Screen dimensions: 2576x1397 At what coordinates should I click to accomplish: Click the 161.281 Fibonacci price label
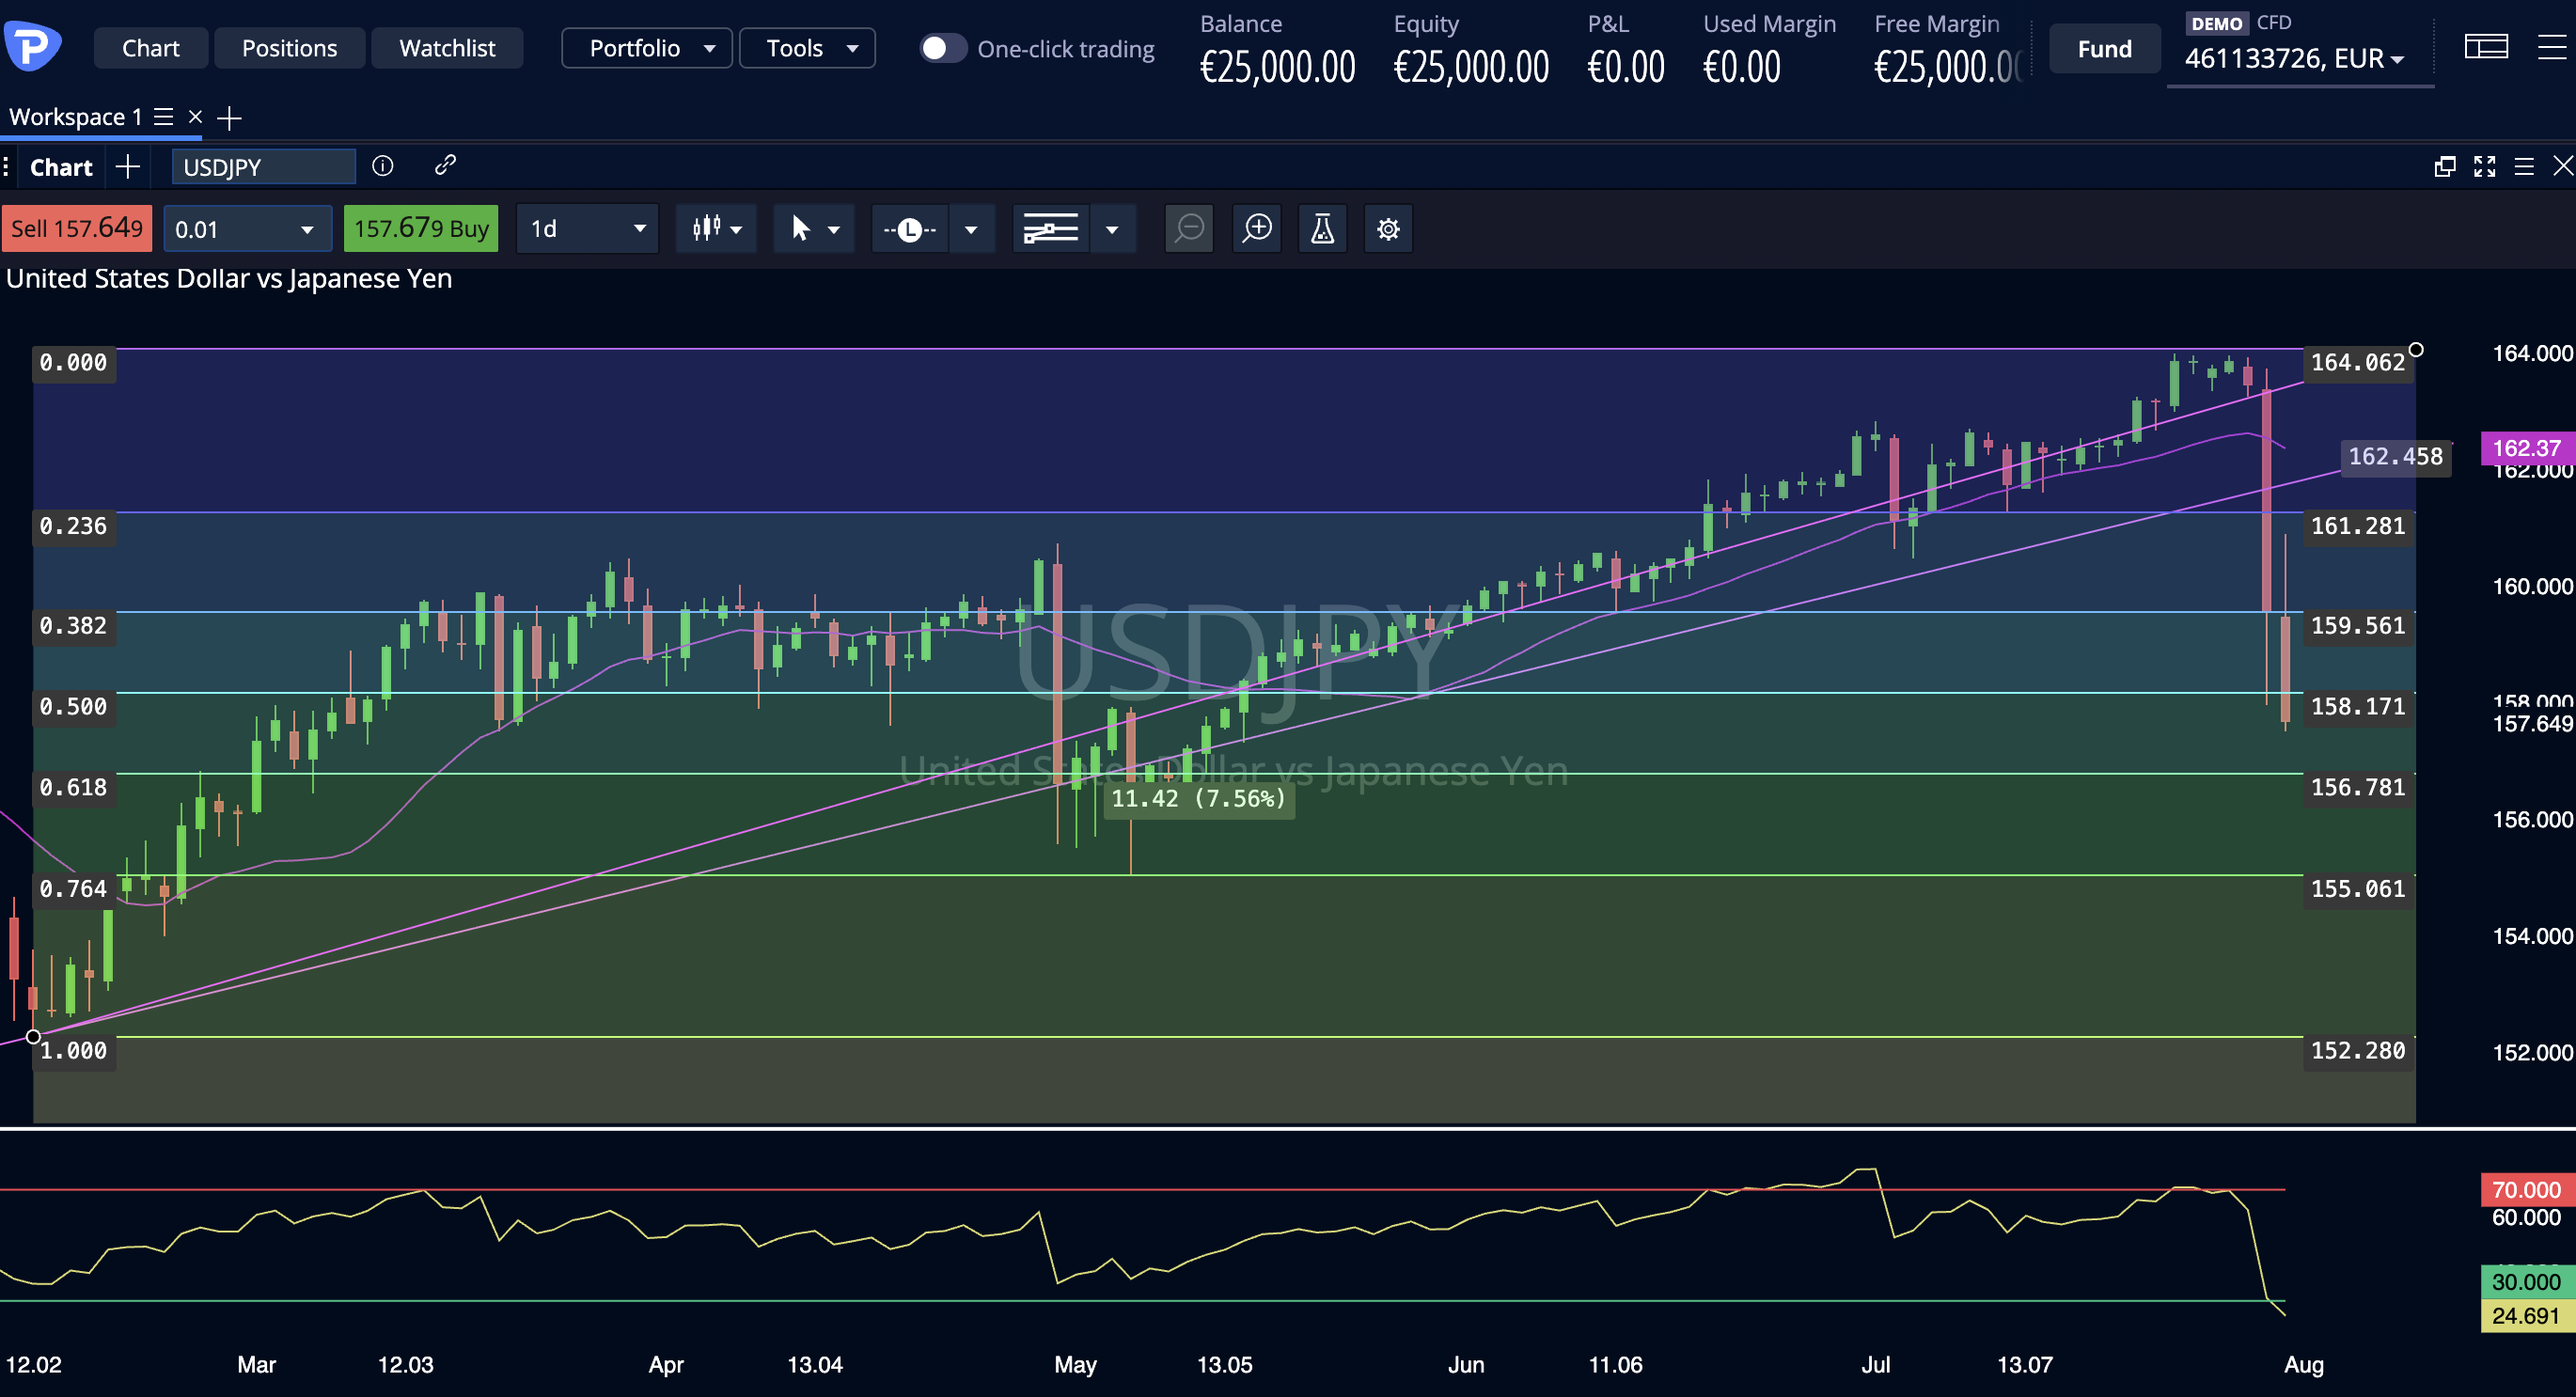pyautogui.click(x=2358, y=526)
